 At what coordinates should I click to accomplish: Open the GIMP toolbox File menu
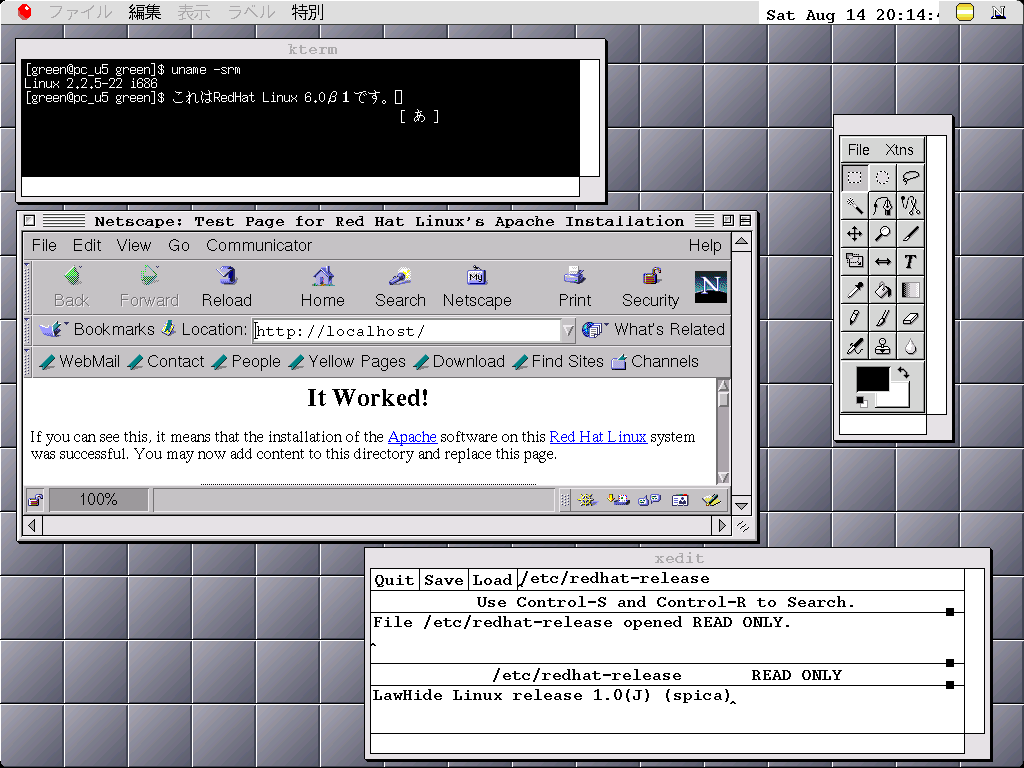tap(858, 150)
